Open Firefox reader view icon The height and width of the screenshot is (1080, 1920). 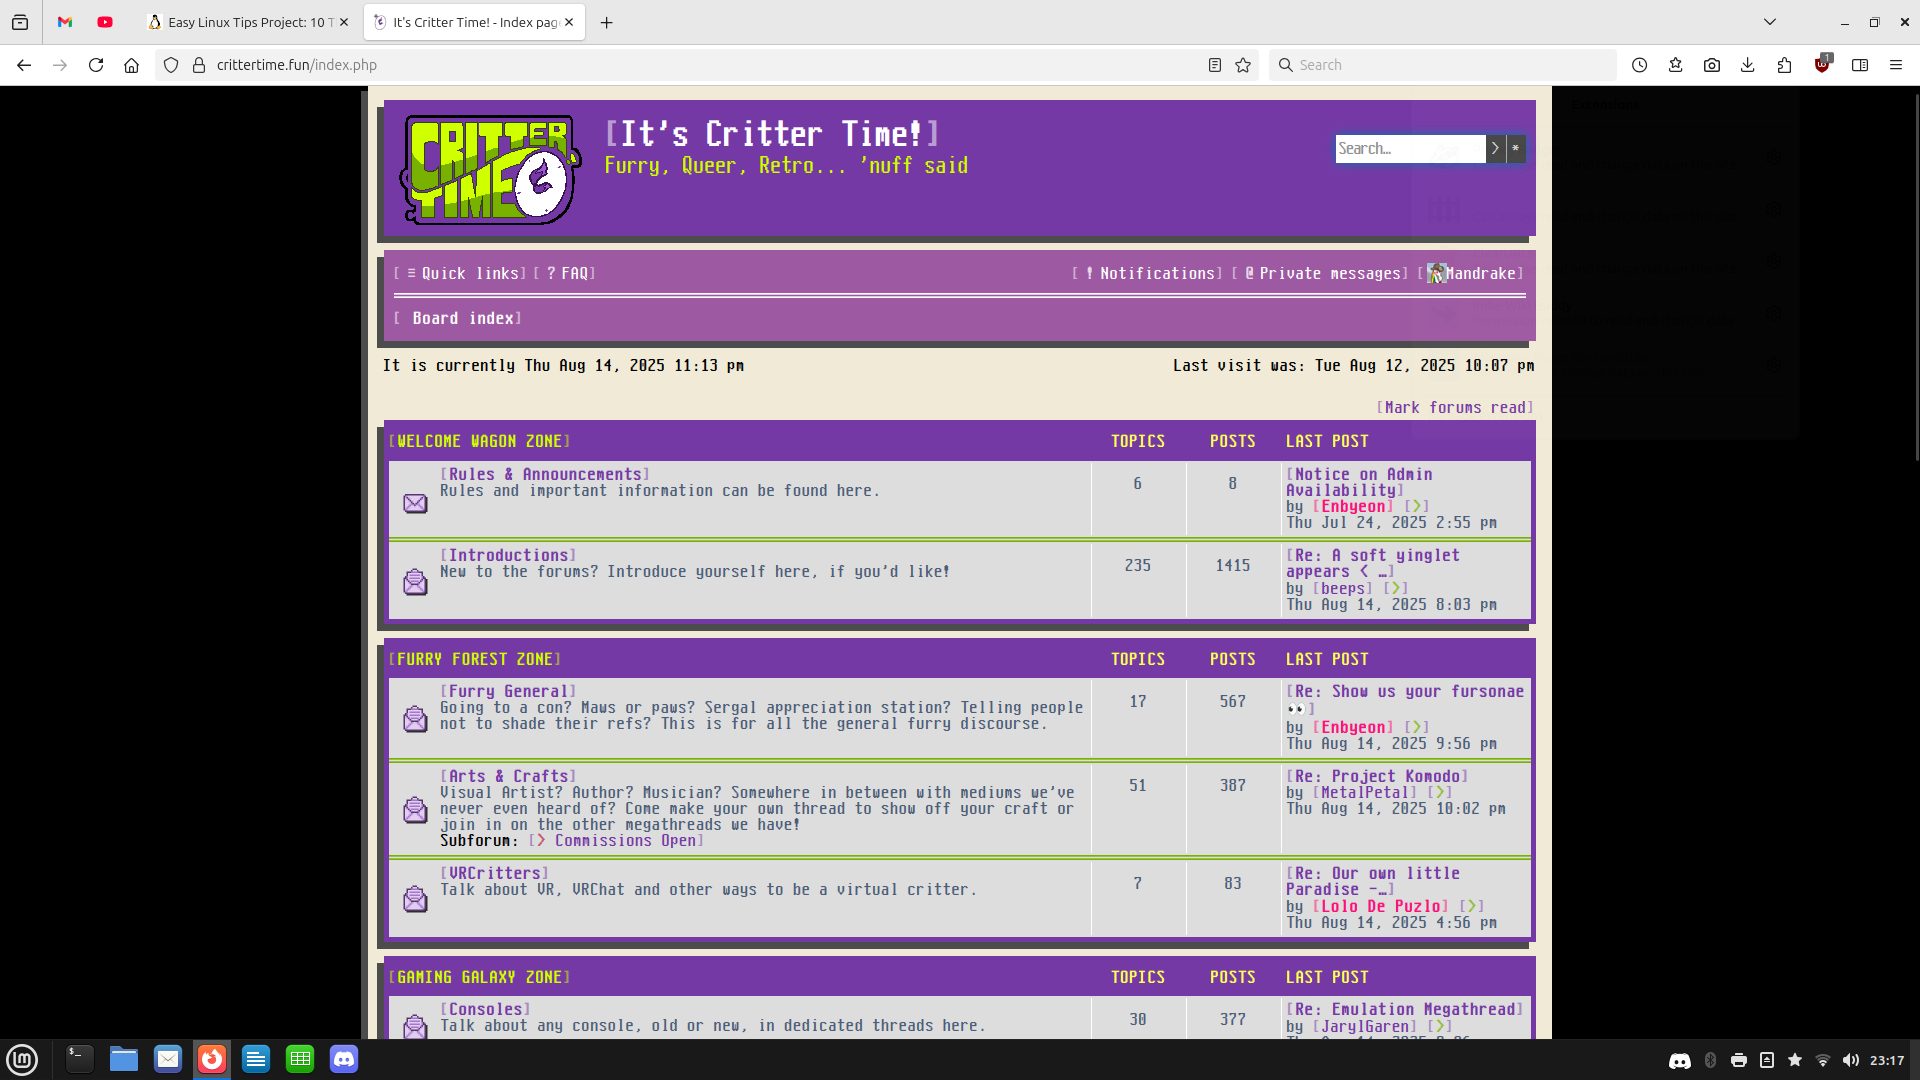(1214, 65)
